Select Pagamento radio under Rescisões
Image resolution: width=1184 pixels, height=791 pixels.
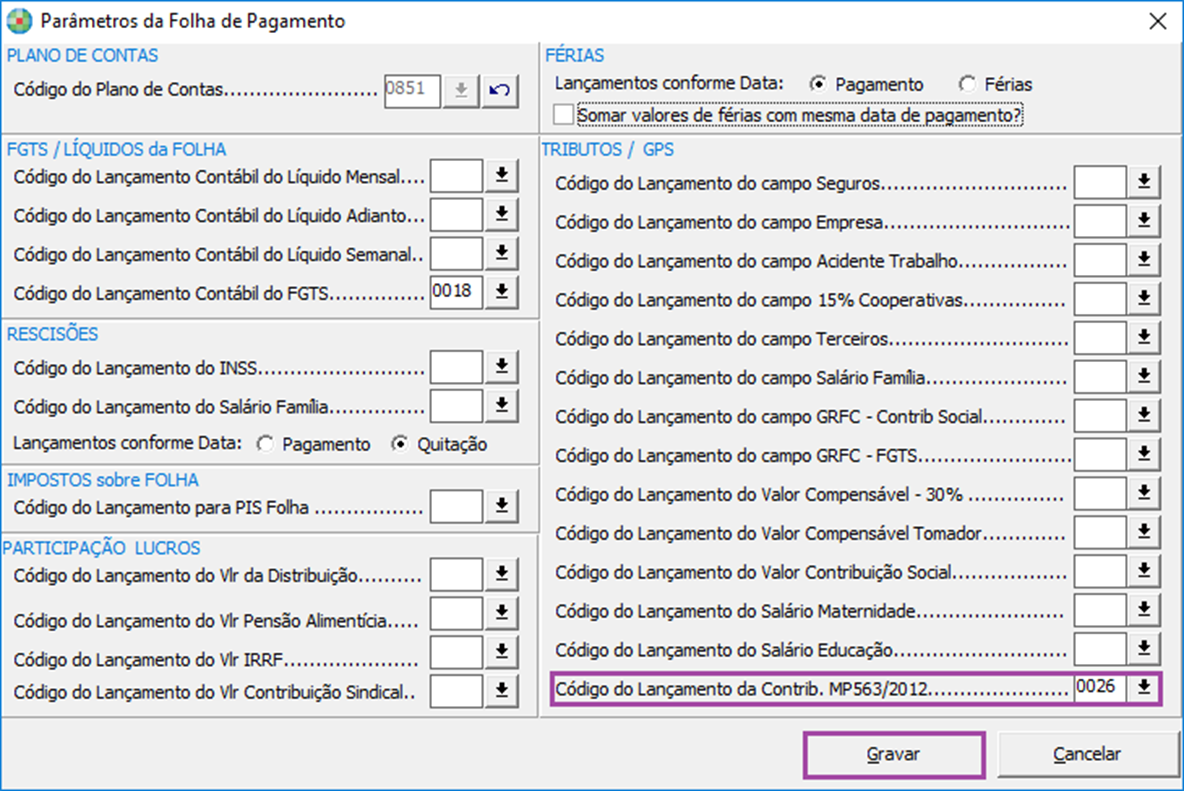(x=264, y=444)
